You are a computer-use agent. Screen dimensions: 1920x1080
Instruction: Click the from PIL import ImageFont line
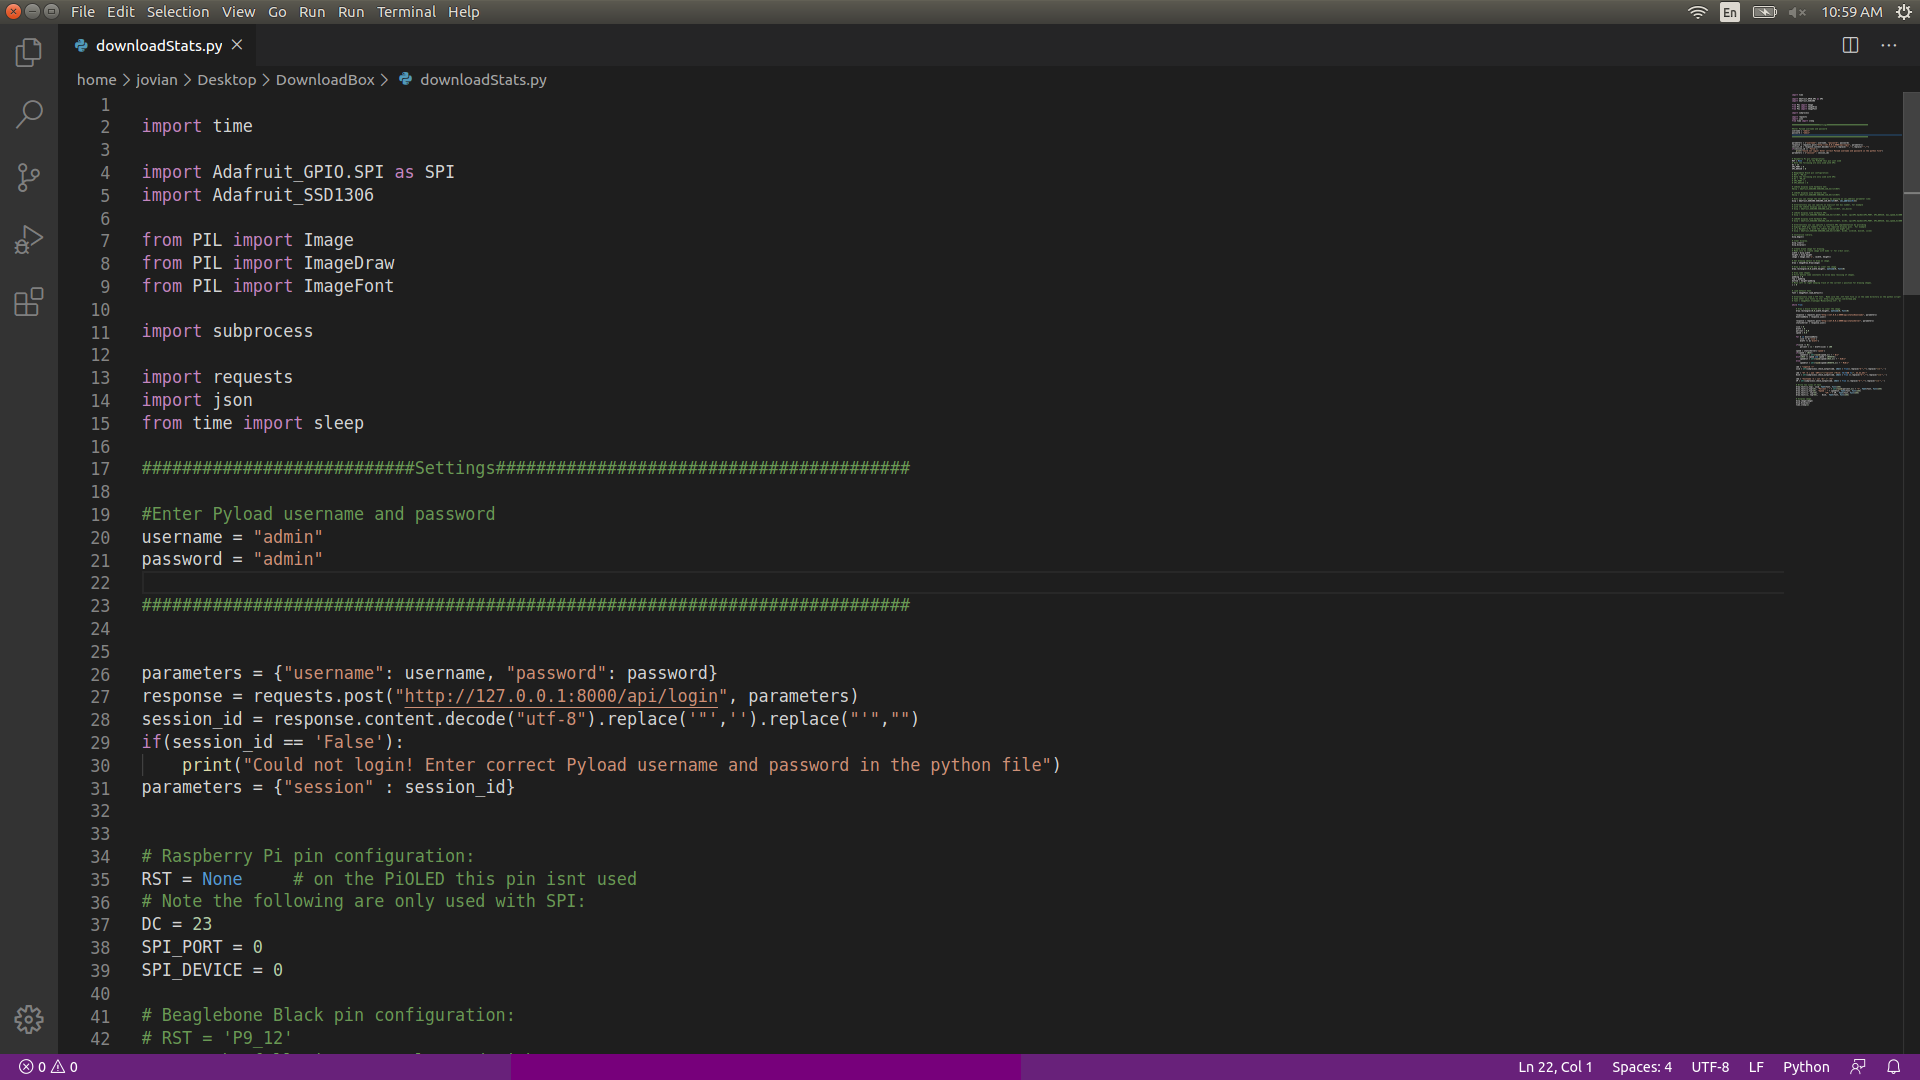pos(267,286)
